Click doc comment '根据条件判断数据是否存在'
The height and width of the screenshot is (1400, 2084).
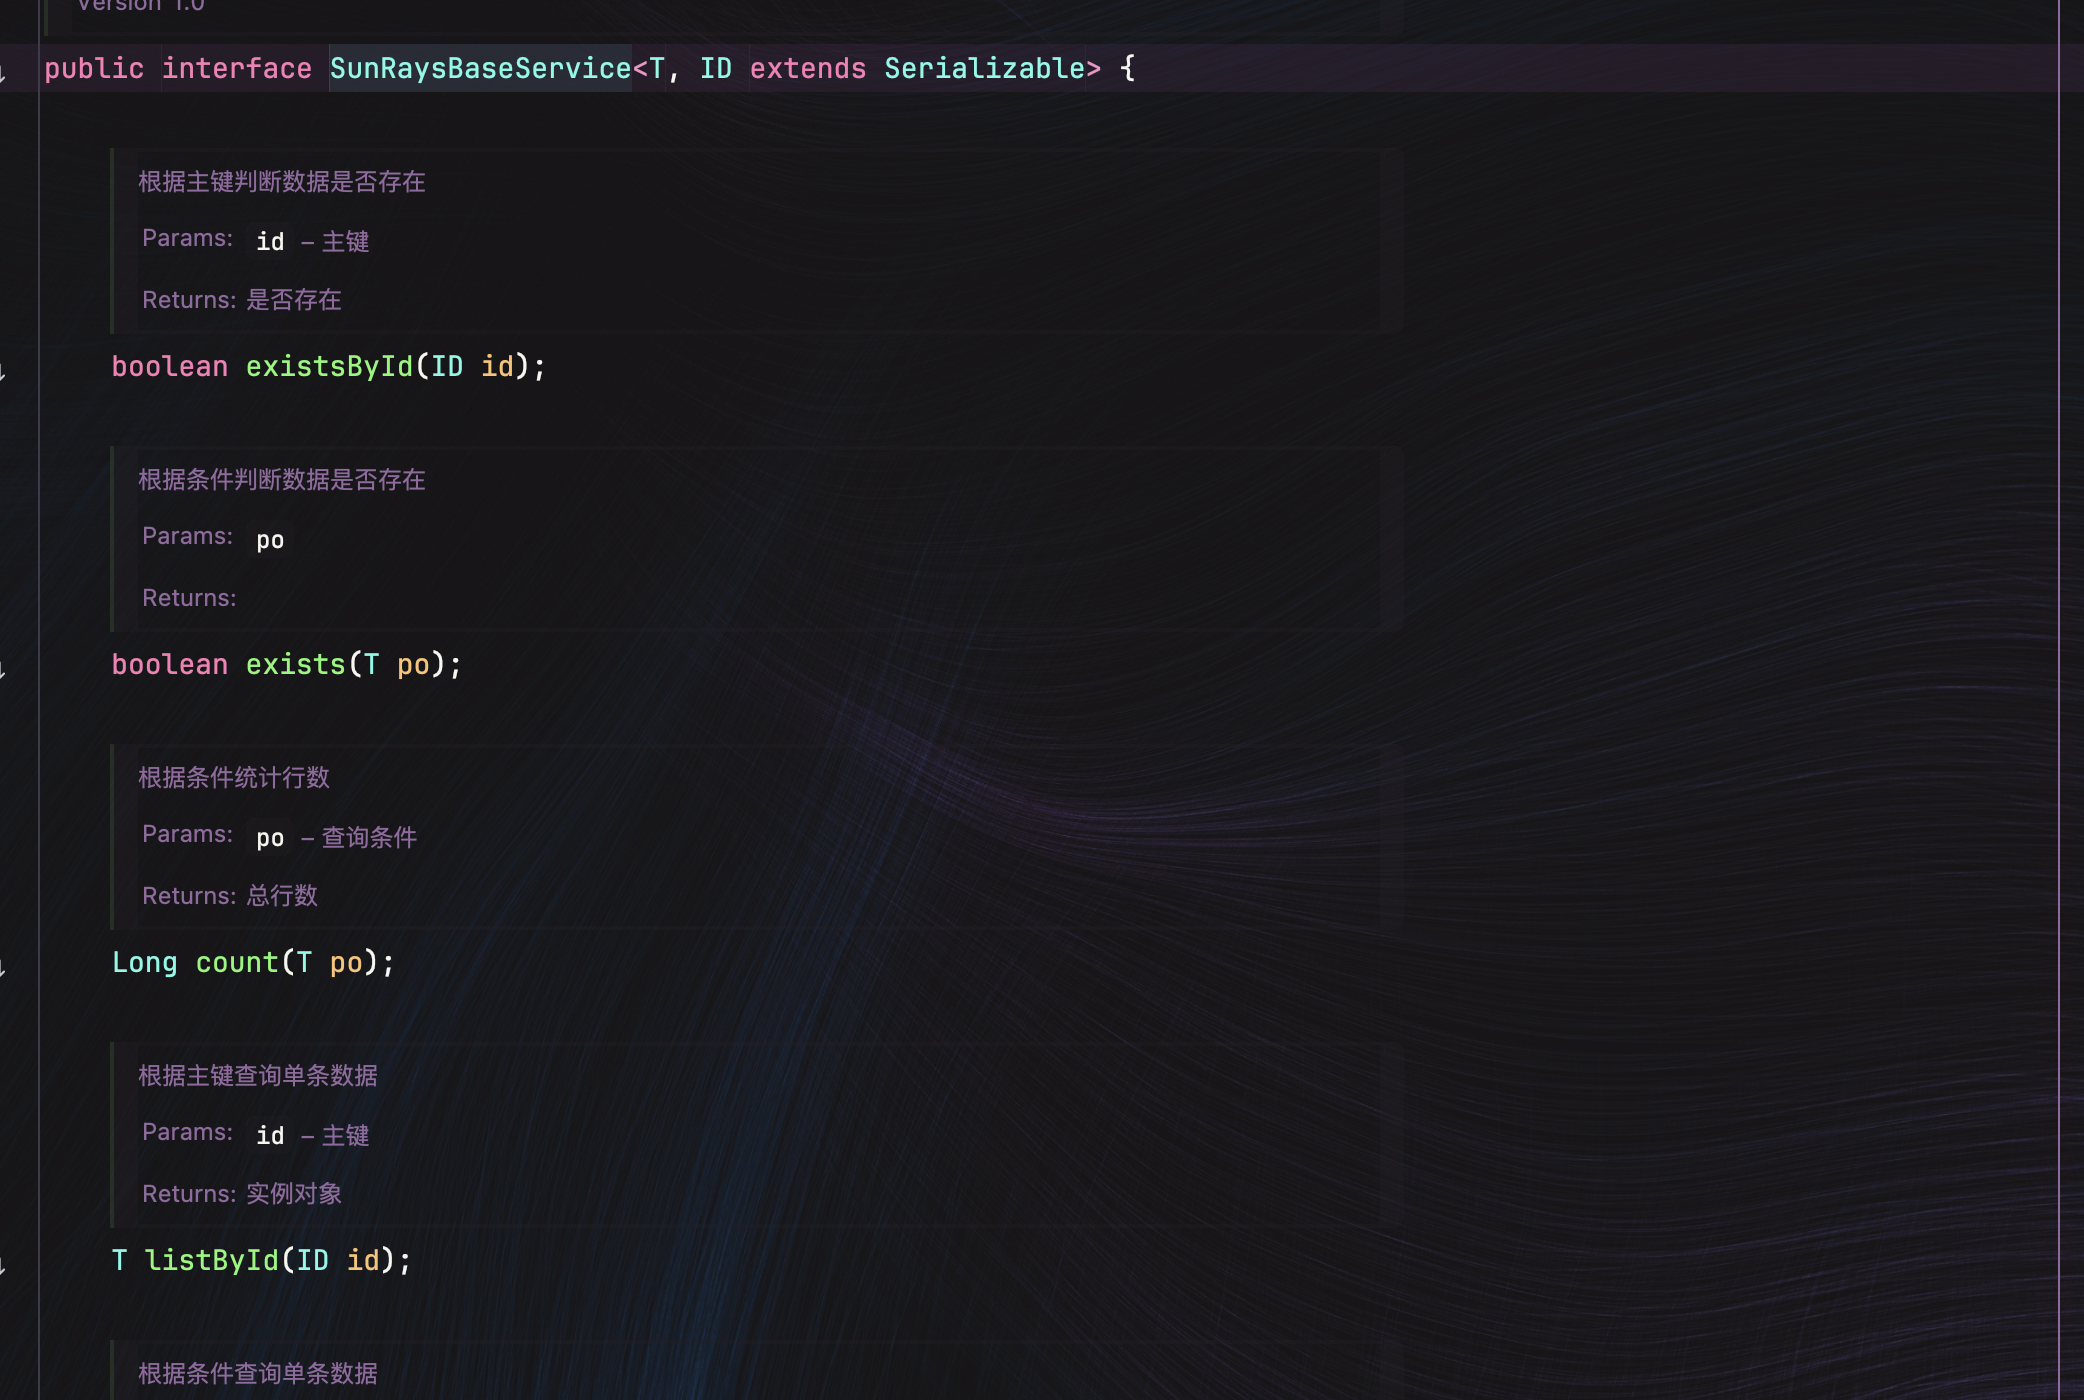[282, 479]
